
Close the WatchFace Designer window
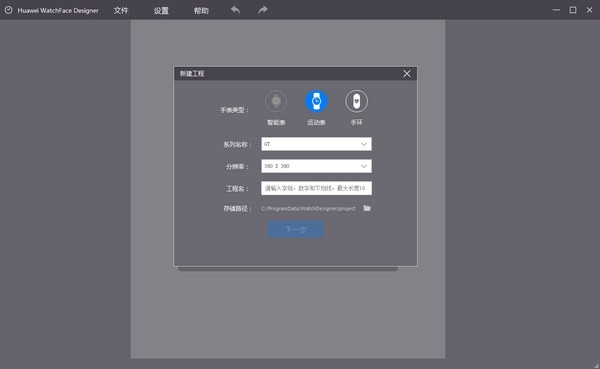[x=589, y=10]
